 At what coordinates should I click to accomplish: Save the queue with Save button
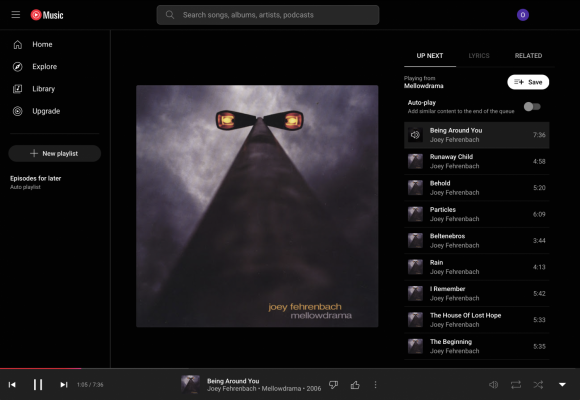click(528, 82)
